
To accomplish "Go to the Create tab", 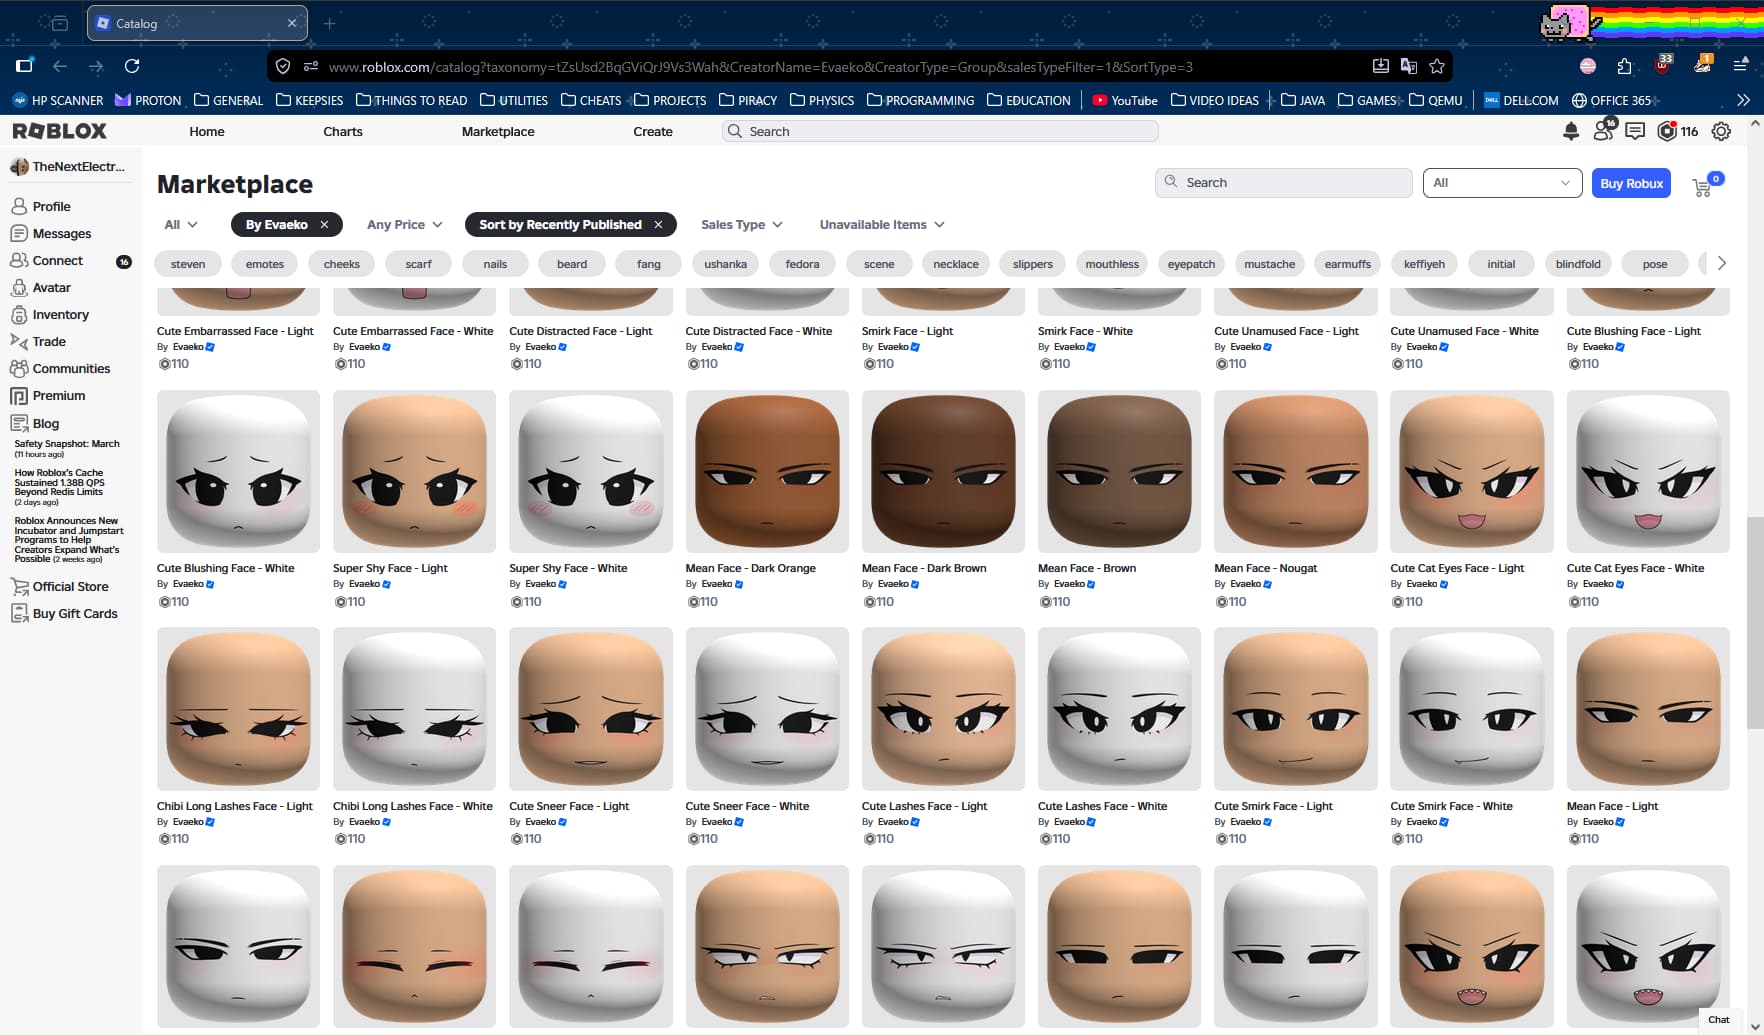I will click(653, 131).
